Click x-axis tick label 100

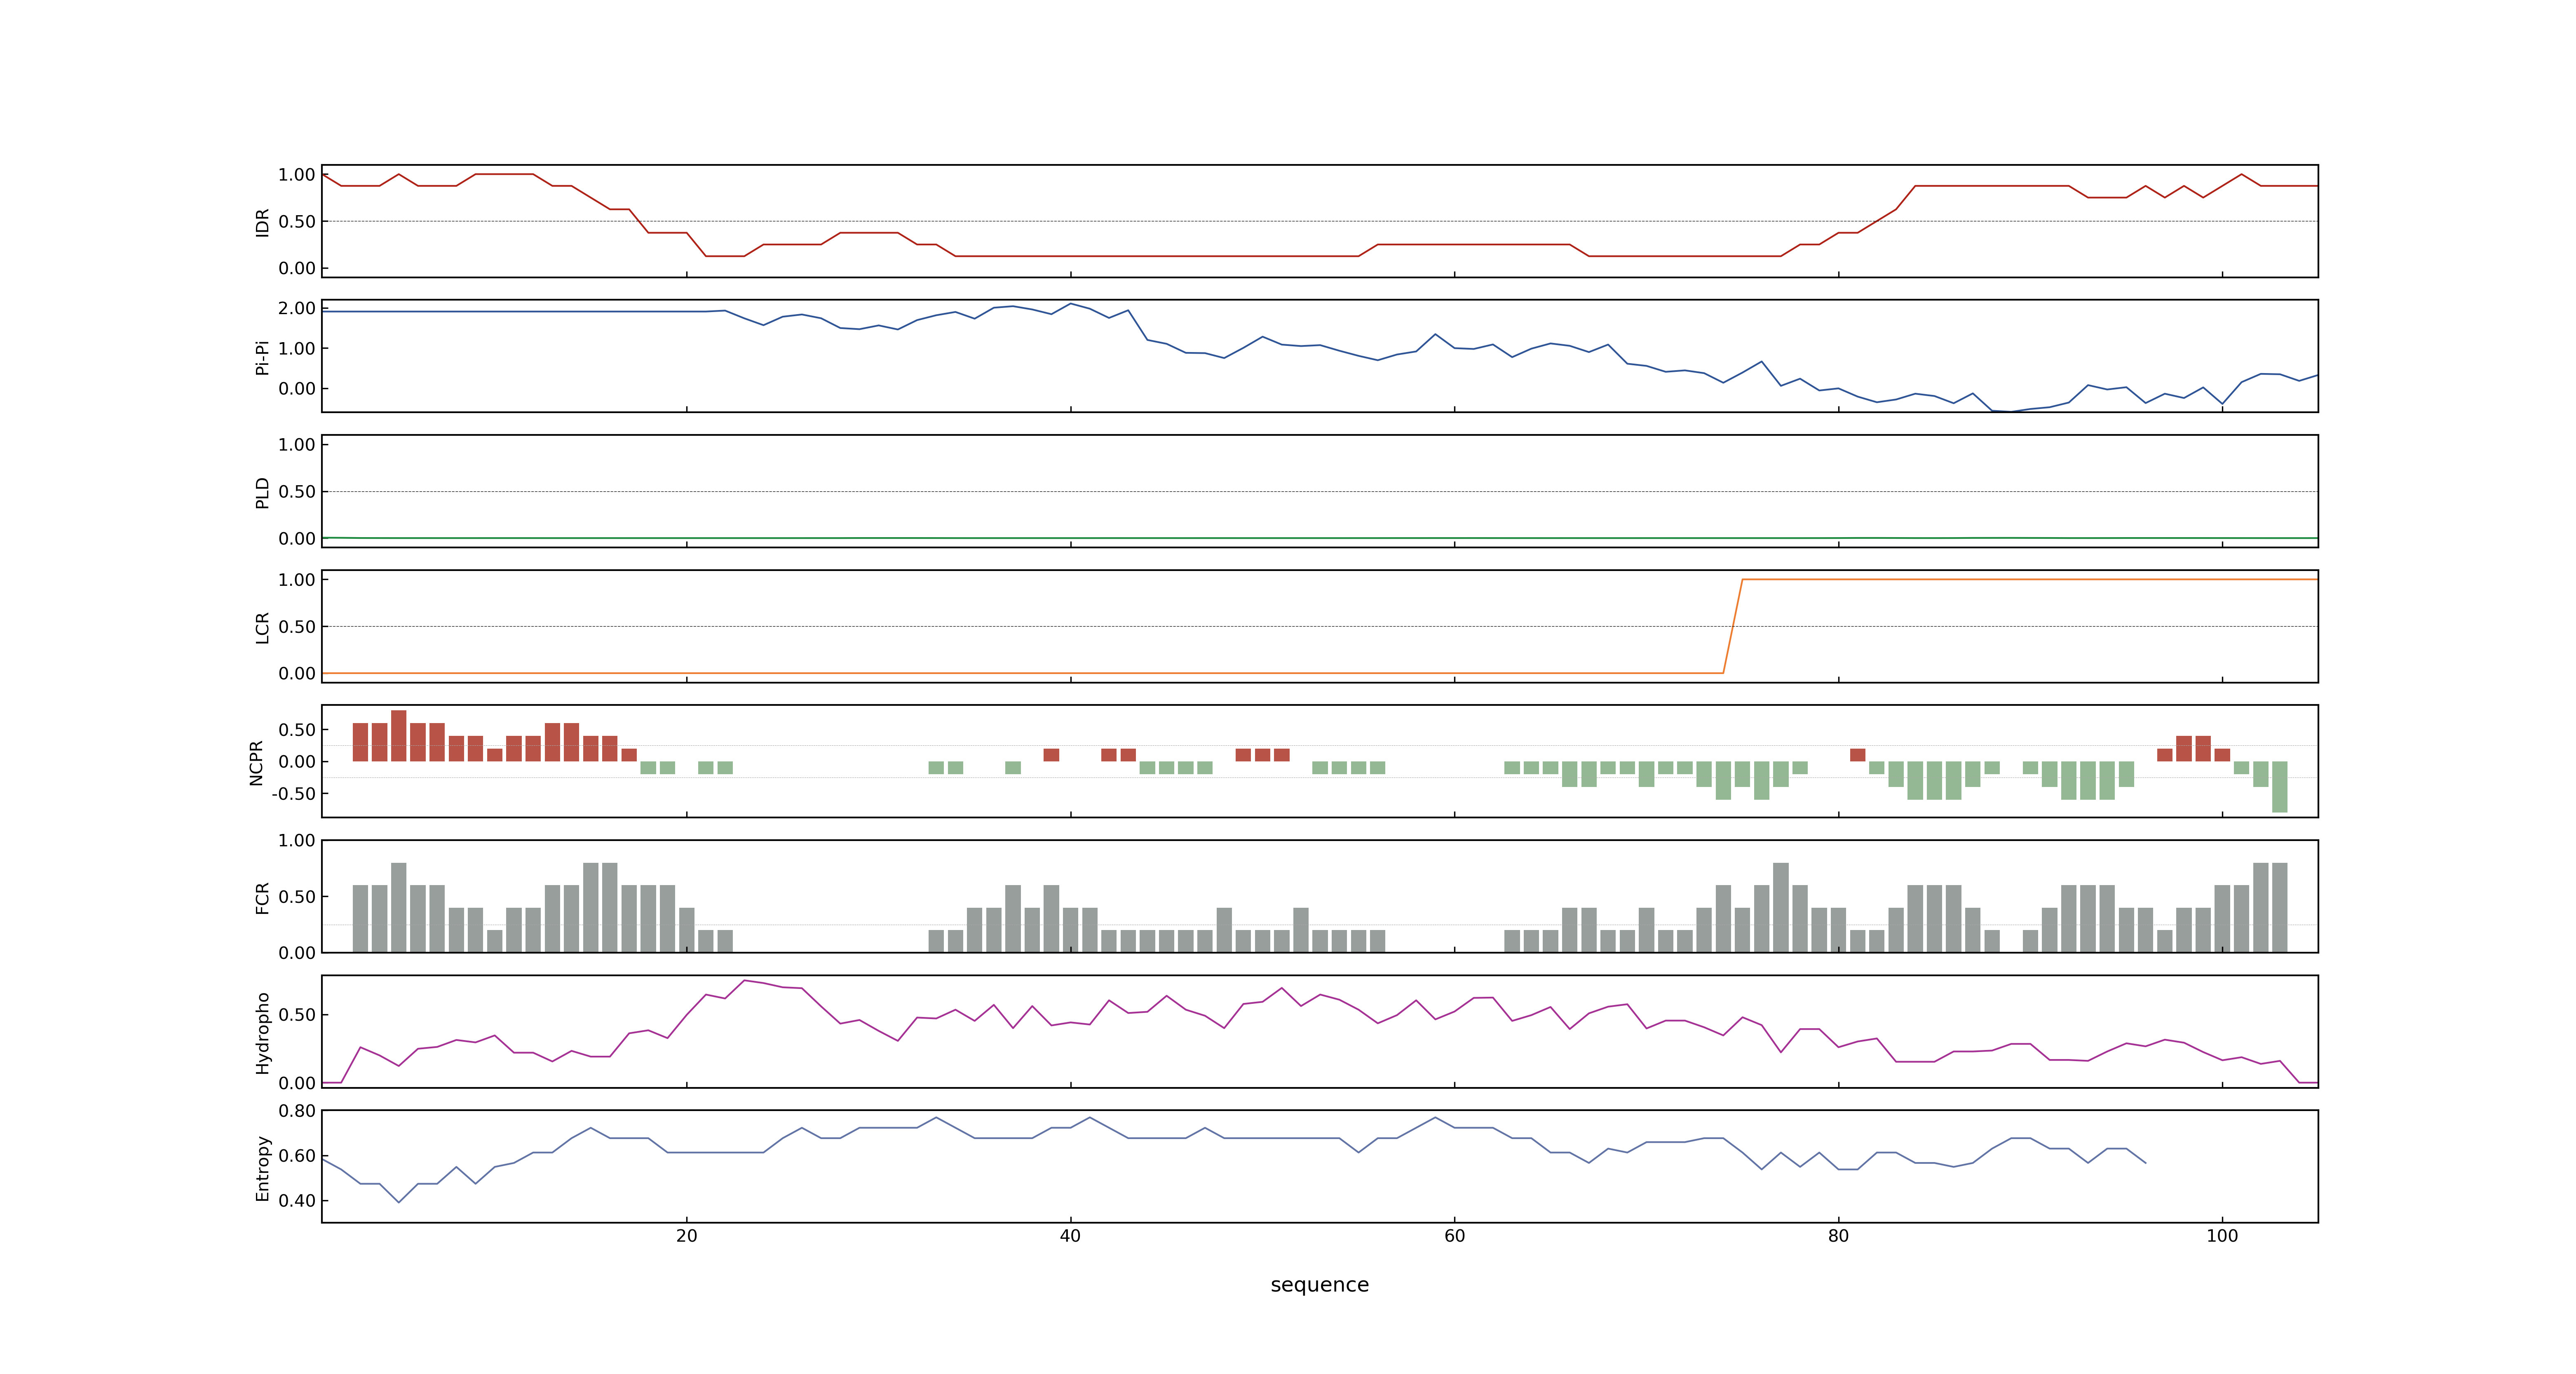(2222, 1235)
